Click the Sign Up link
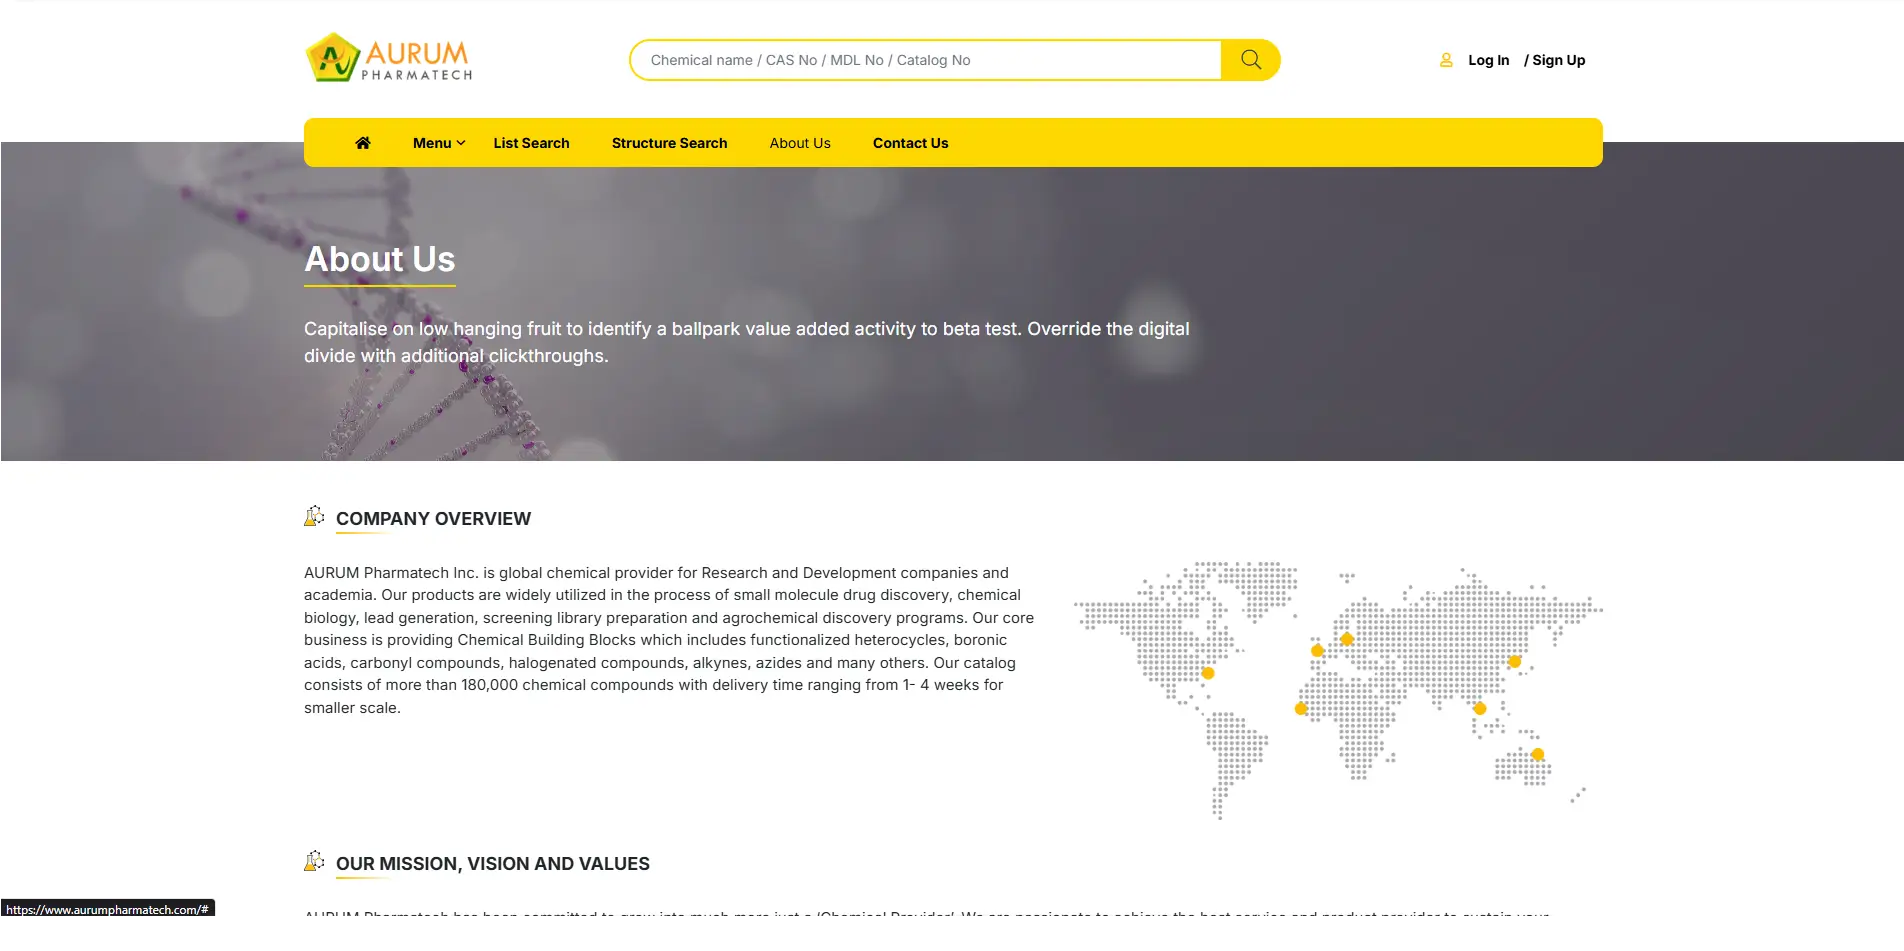The image size is (1904, 951). coord(1558,60)
